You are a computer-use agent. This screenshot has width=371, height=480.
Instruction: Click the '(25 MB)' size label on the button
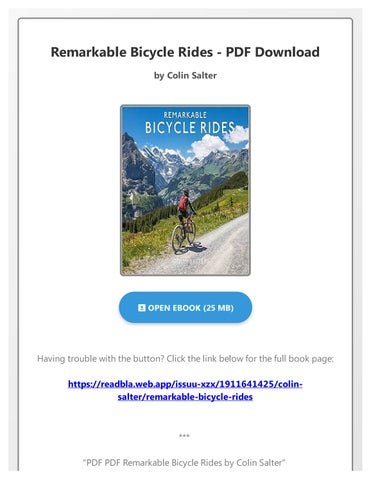[218, 308]
